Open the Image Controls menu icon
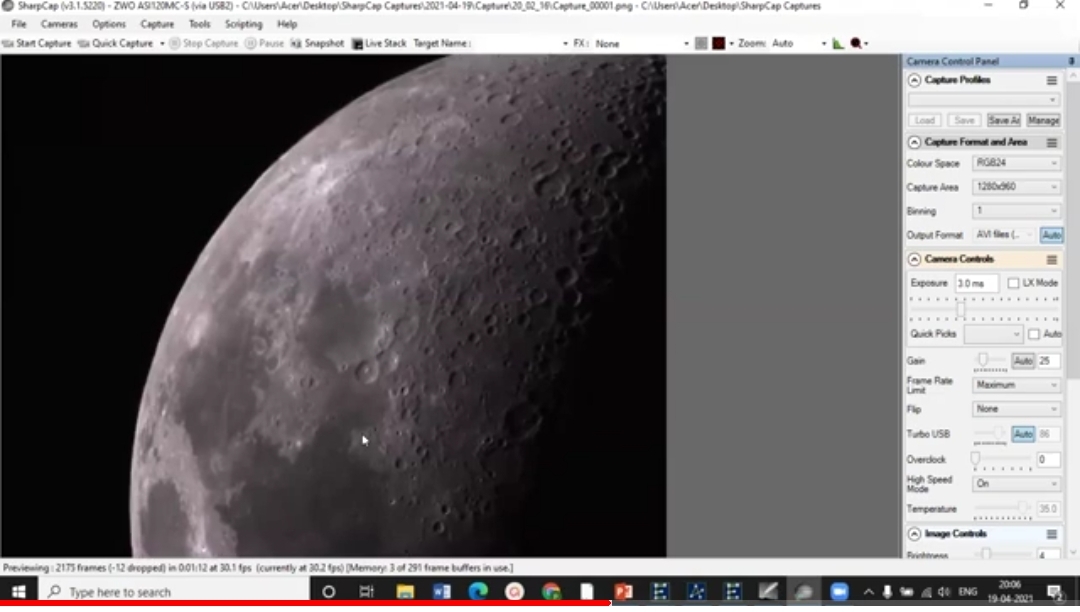 pyautogui.click(x=1052, y=534)
